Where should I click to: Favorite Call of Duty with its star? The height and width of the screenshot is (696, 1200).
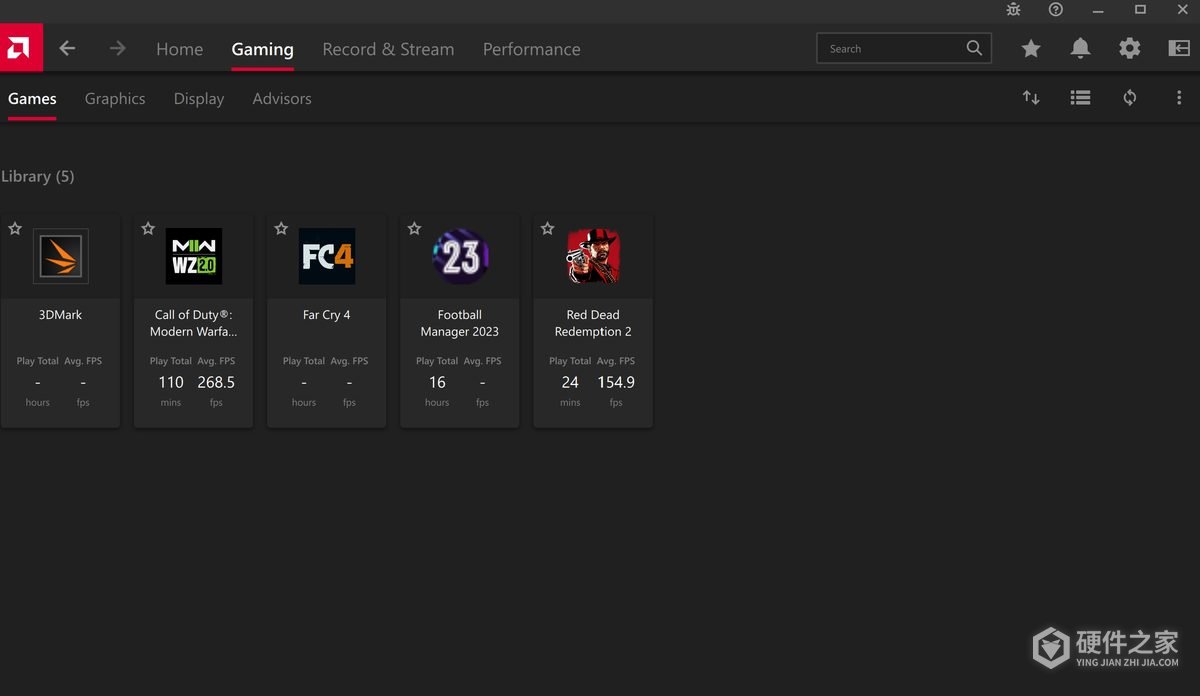(148, 229)
